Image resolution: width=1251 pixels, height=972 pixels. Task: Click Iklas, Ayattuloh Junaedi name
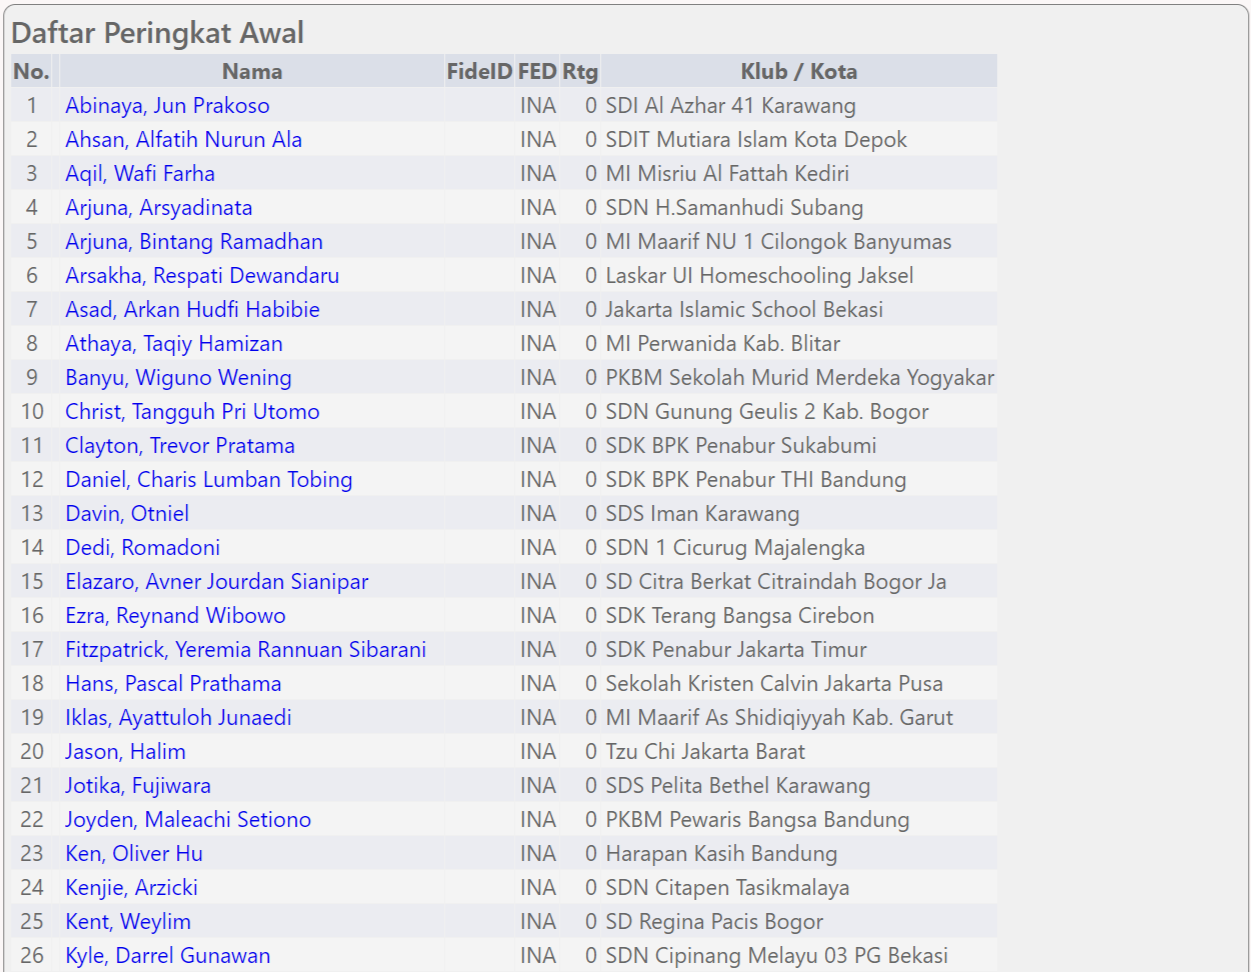[x=178, y=718]
